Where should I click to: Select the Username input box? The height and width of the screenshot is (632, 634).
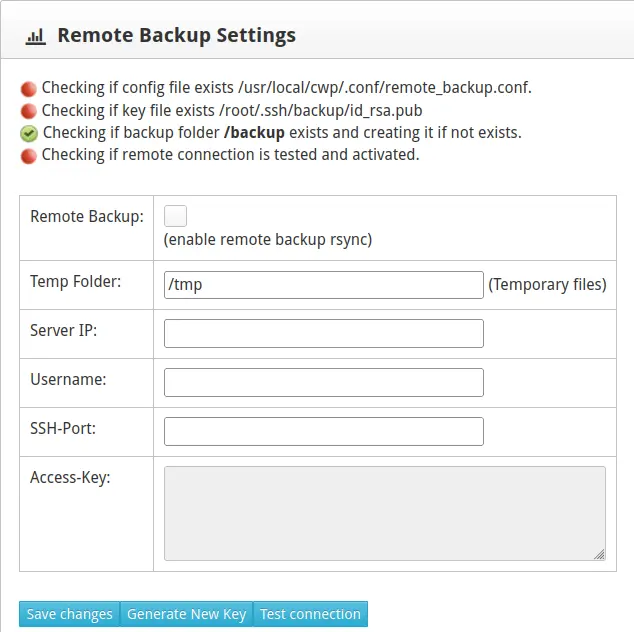coord(323,382)
